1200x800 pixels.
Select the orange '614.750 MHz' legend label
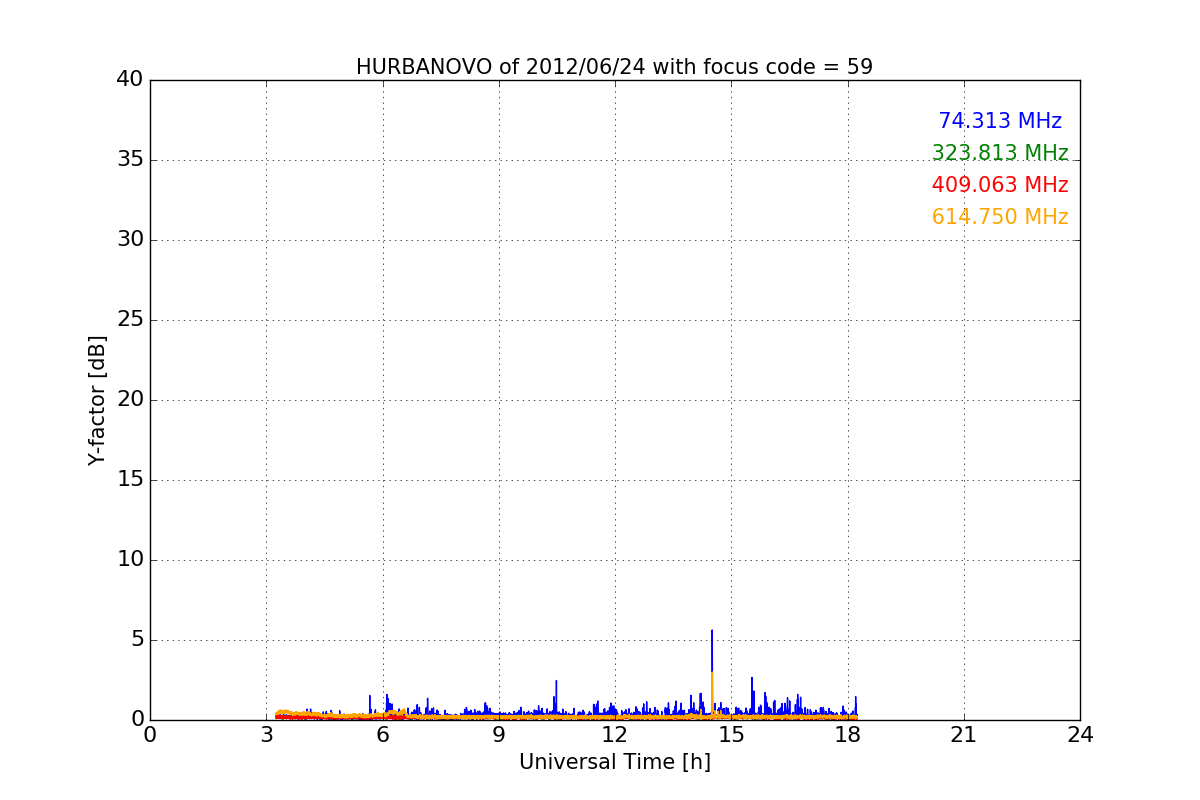point(1000,217)
